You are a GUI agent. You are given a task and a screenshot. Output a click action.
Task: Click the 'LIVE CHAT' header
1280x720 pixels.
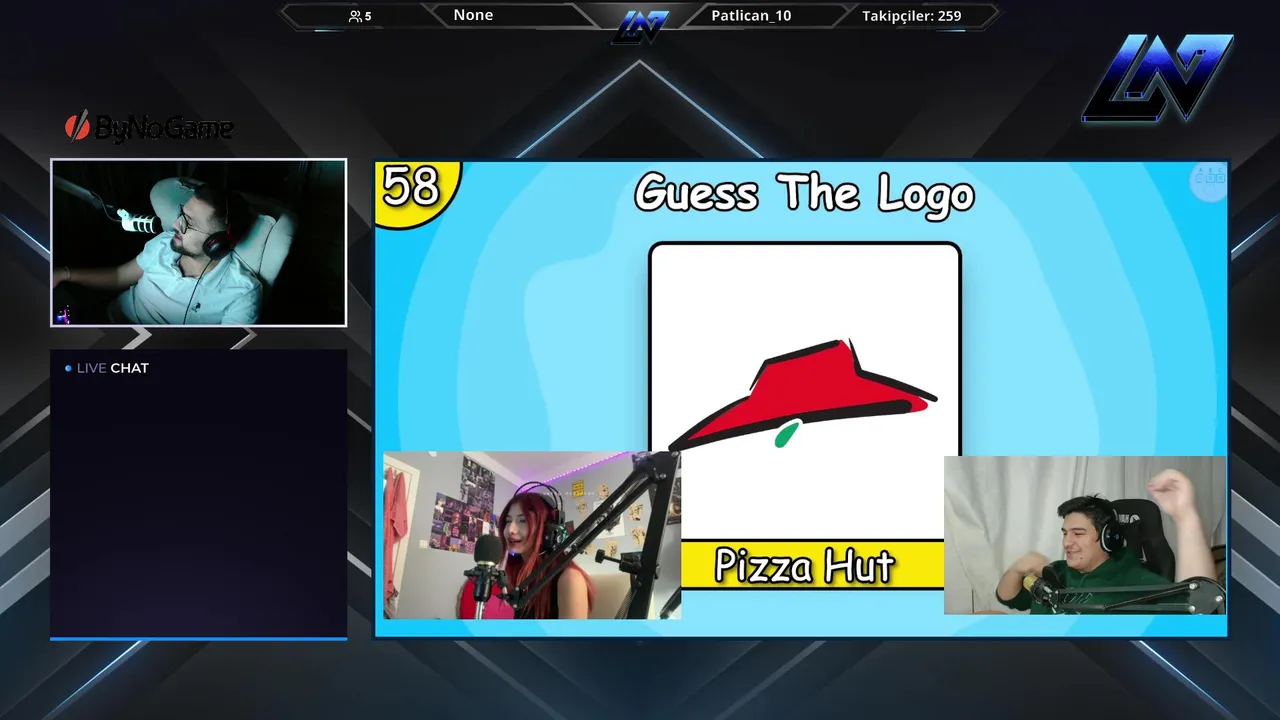click(107, 368)
